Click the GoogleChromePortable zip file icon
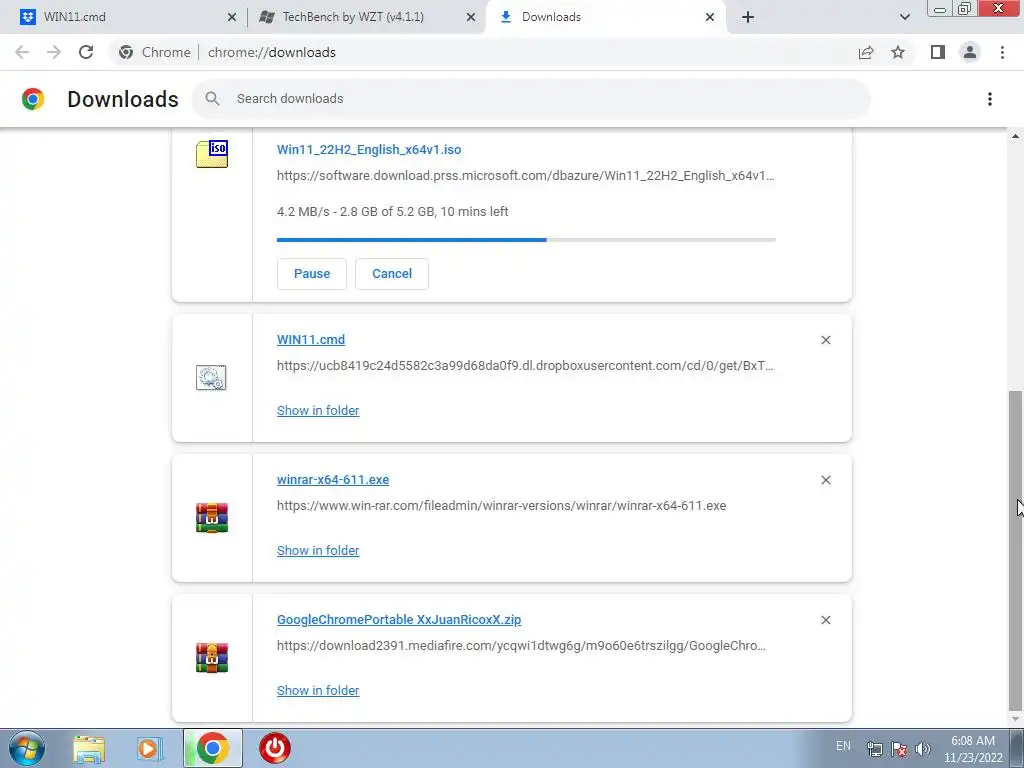Screen dimensions: 1024x768 coord(212,658)
